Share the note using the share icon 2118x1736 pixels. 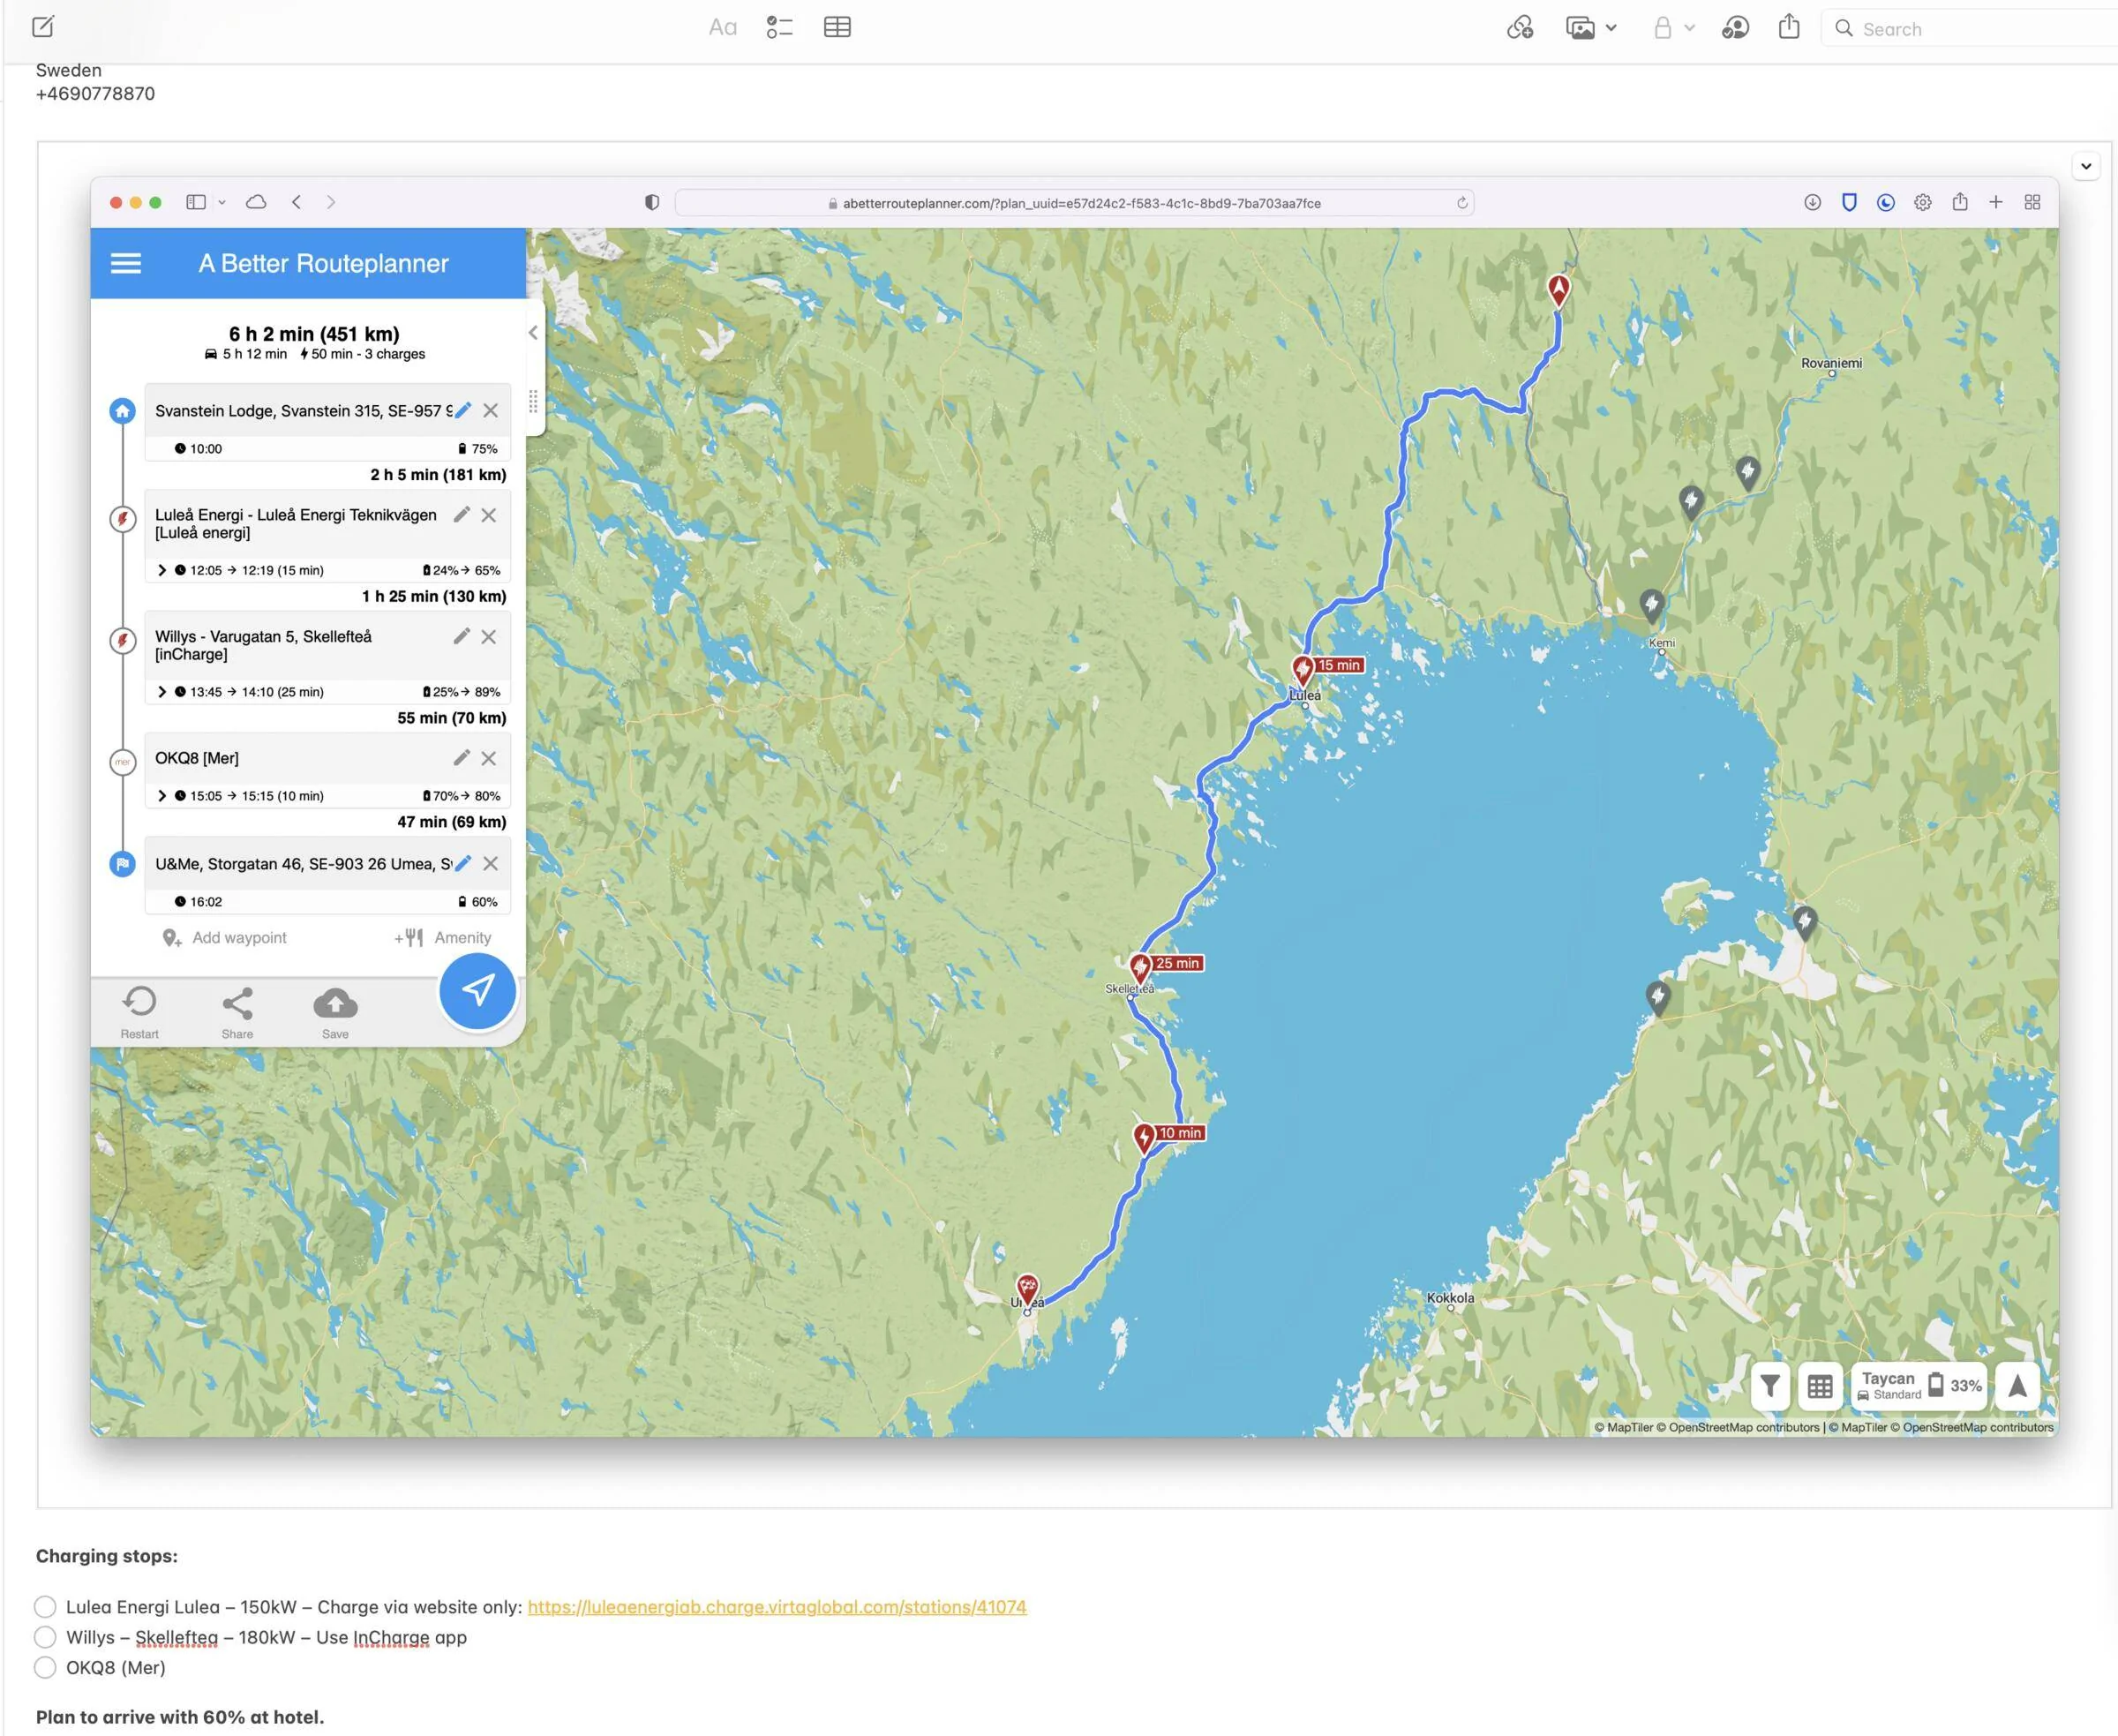[x=1789, y=27]
